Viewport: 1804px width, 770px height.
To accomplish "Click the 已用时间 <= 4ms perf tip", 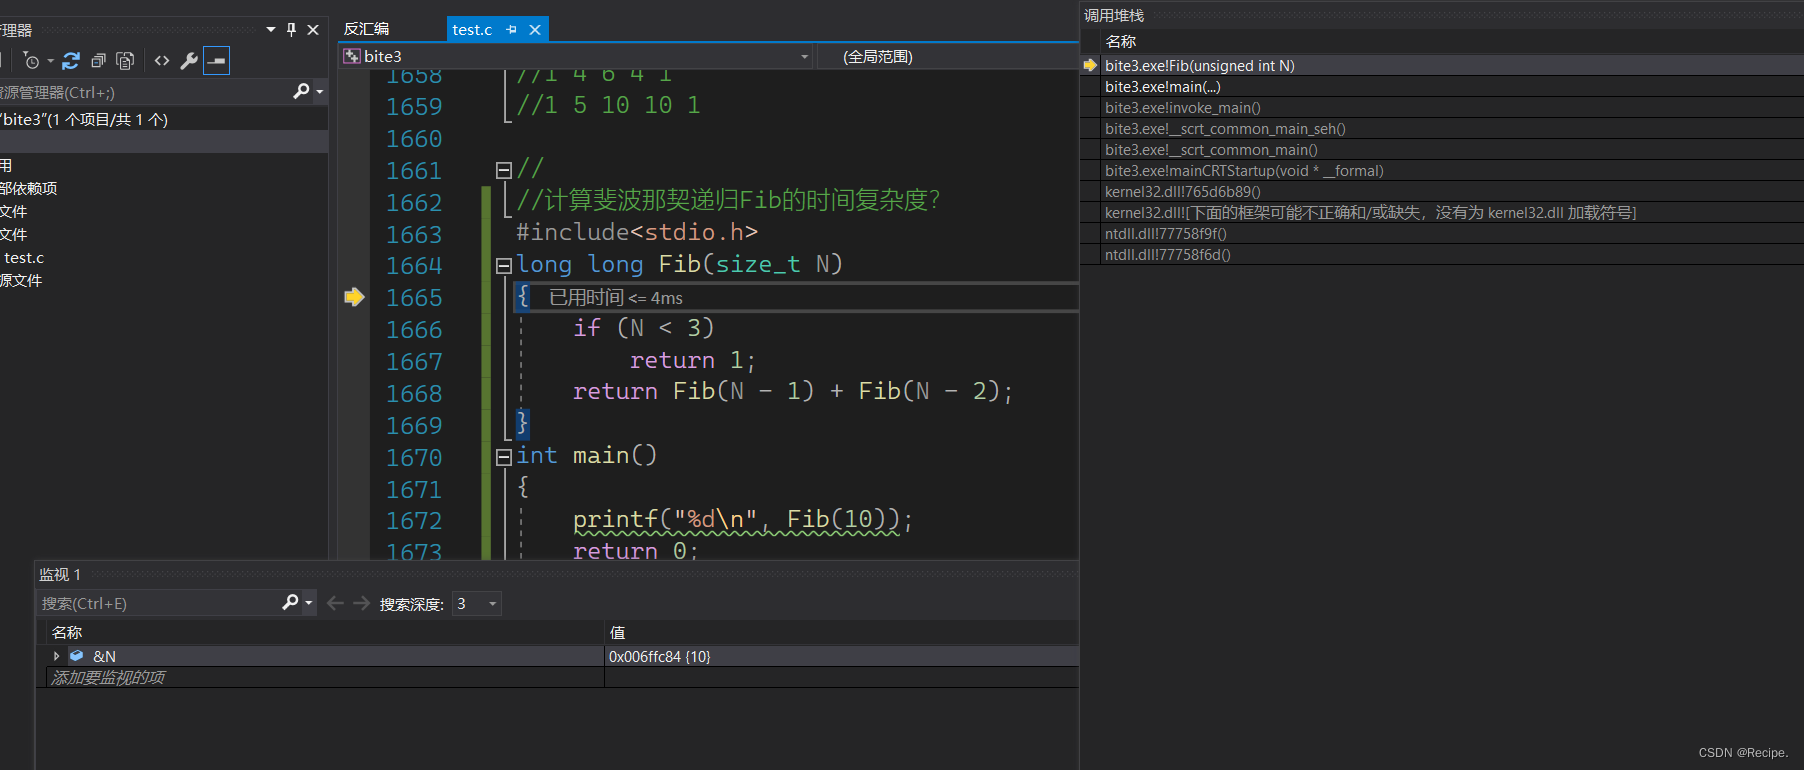I will pos(616,298).
